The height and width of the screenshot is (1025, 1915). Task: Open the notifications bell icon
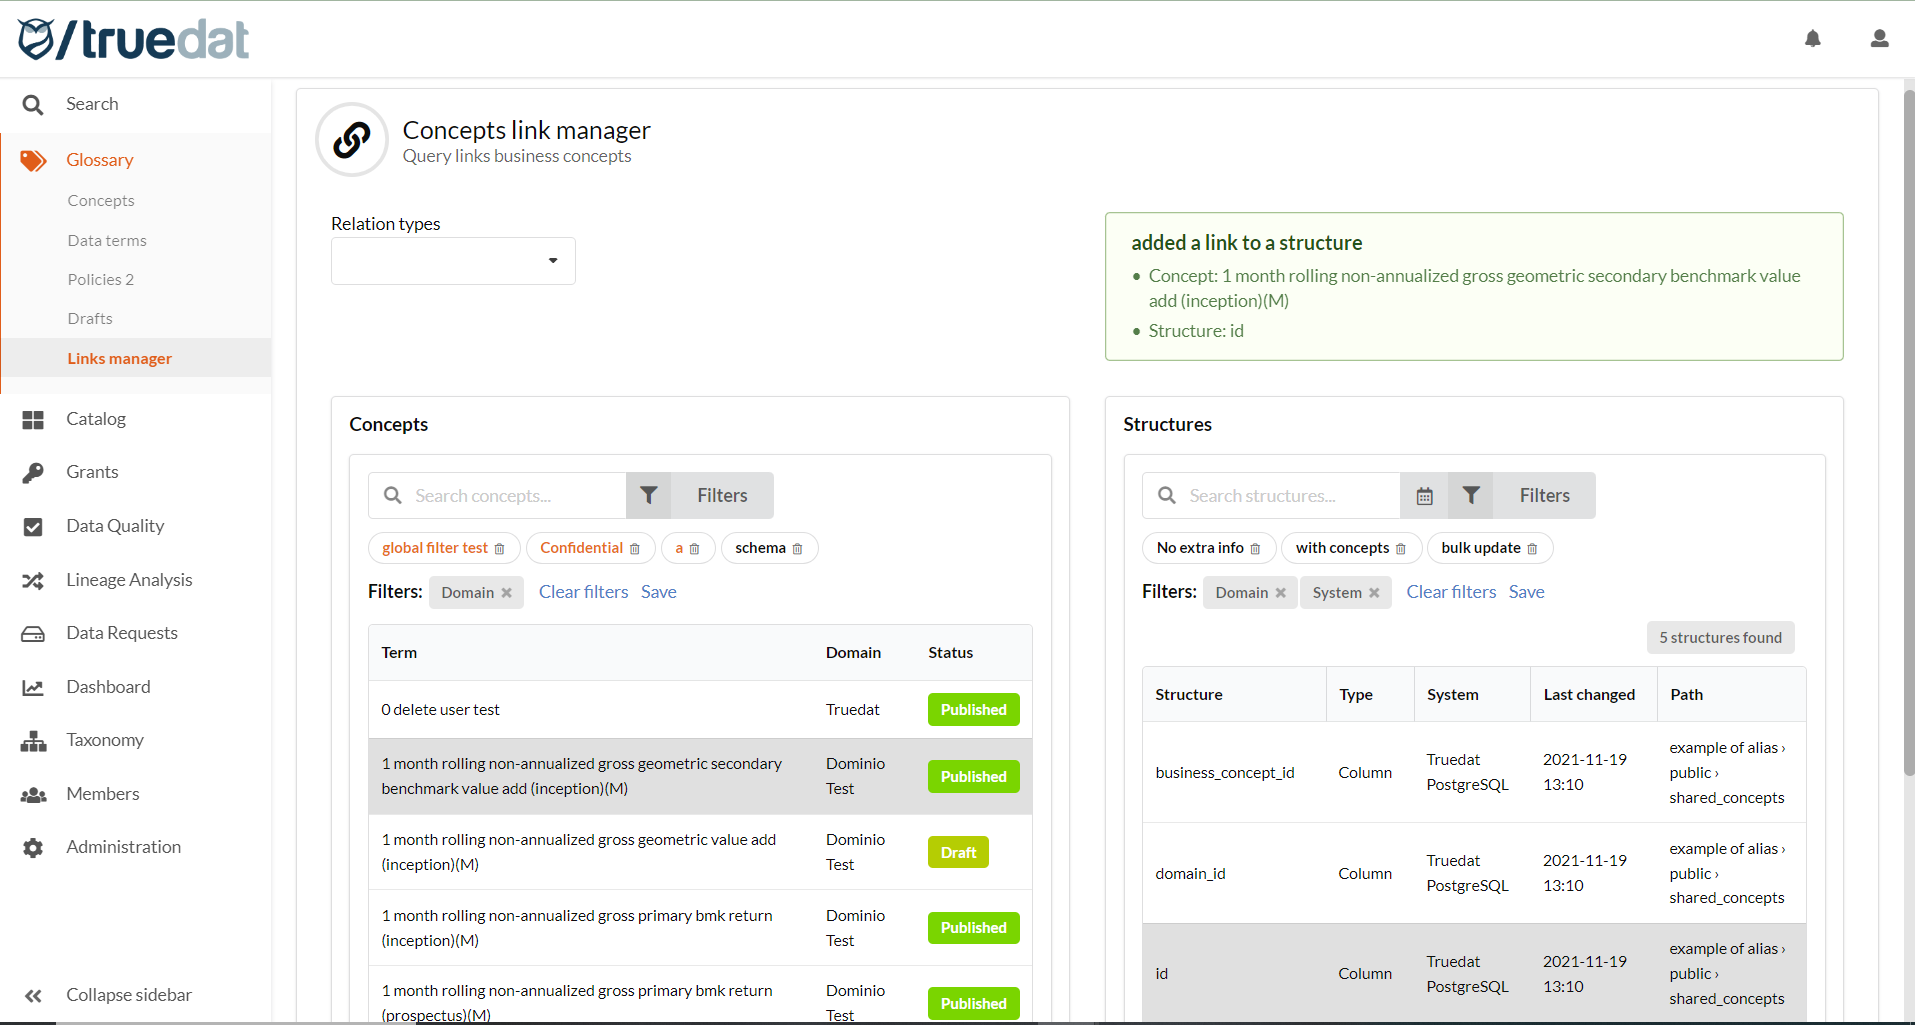1814,38
